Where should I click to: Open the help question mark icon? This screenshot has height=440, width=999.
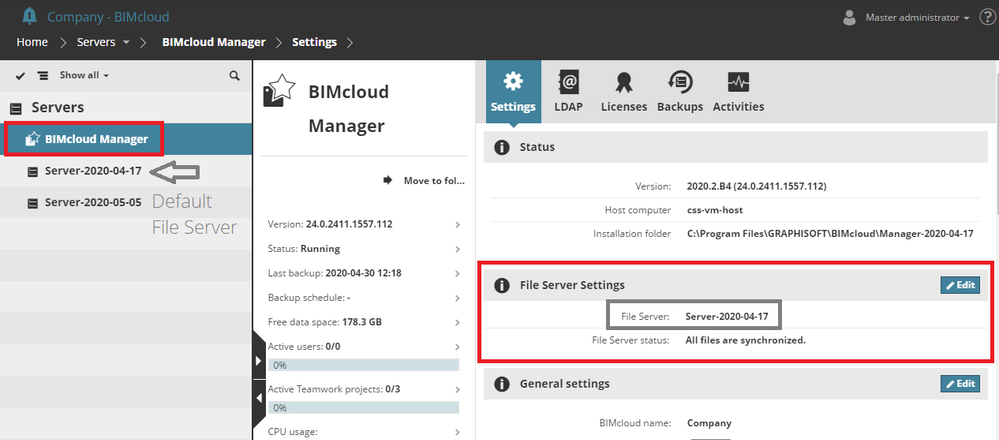tap(986, 17)
